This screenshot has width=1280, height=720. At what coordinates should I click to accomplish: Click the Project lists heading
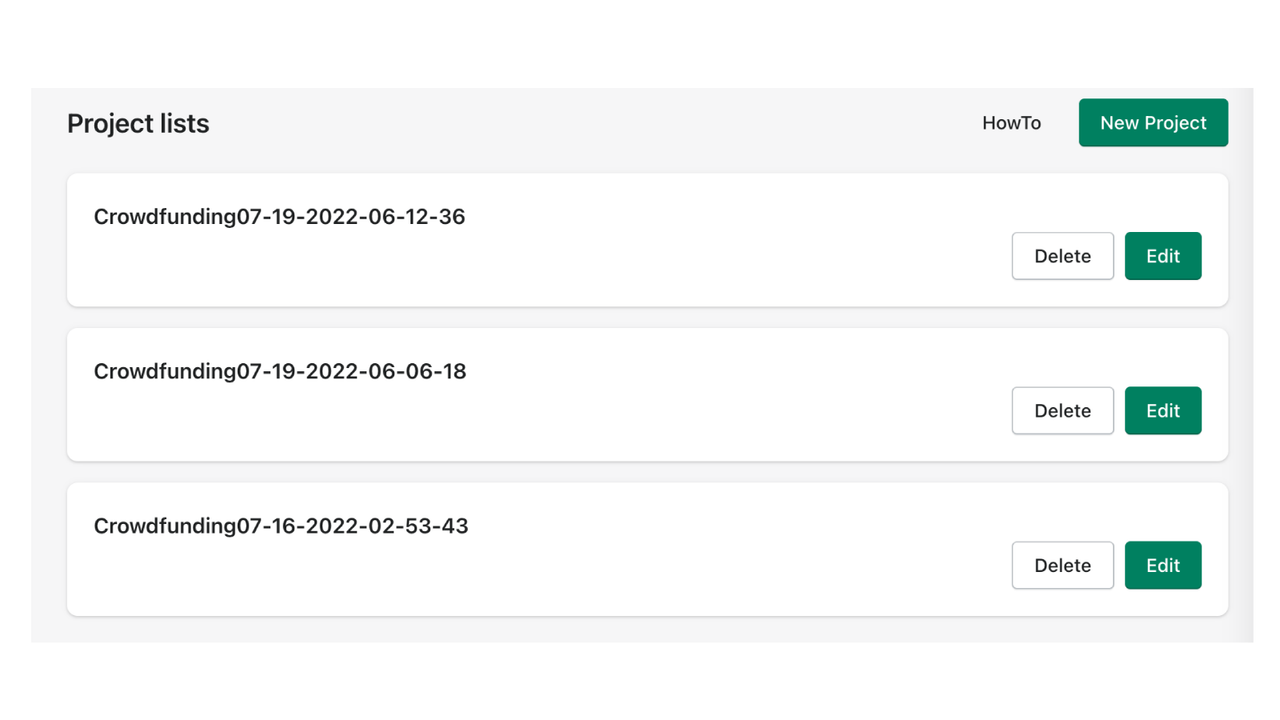pyautogui.click(x=137, y=122)
